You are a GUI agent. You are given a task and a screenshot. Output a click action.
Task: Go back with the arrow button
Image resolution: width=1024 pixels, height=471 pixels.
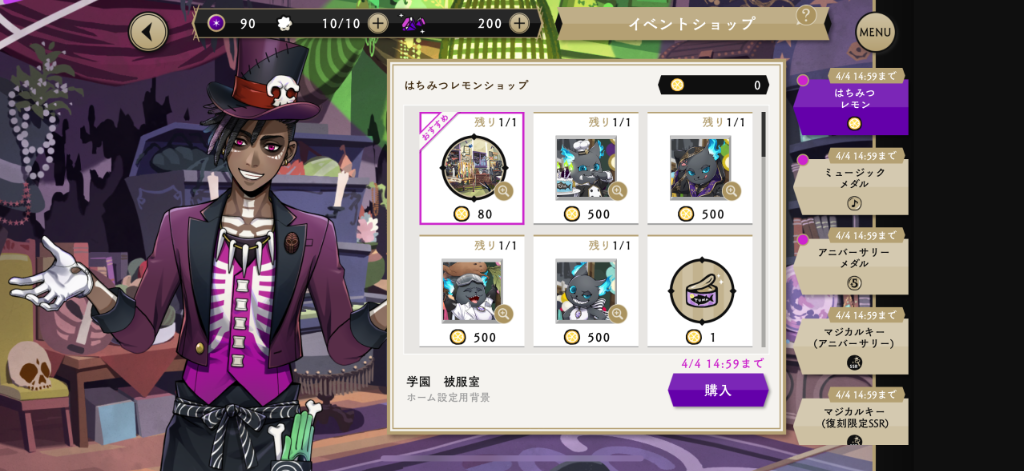[x=148, y=31]
